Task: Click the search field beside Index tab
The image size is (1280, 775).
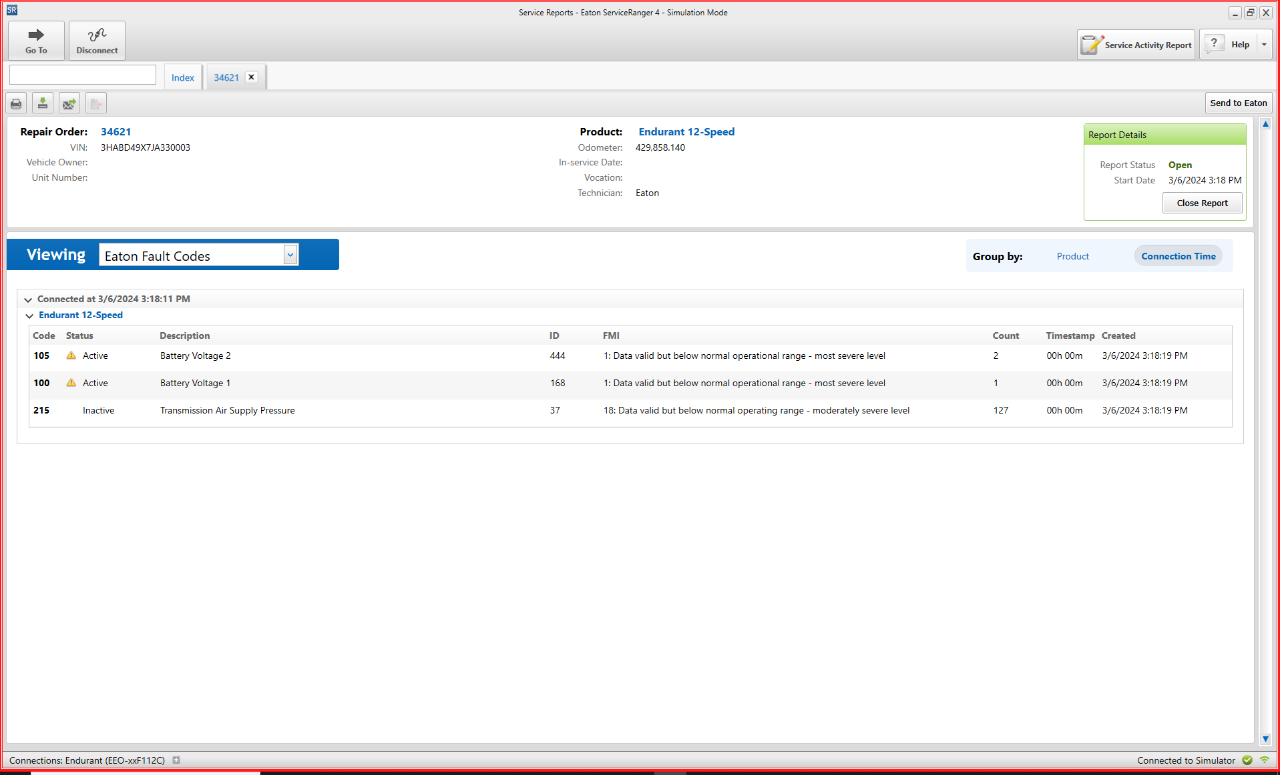Action: point(83,75)
